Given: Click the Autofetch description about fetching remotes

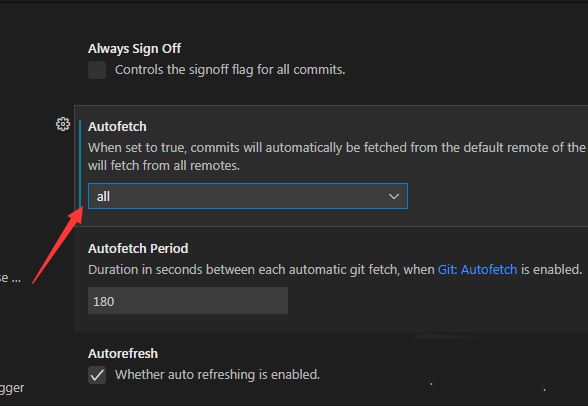Looking at the screenshot, I should click(337, 156).
